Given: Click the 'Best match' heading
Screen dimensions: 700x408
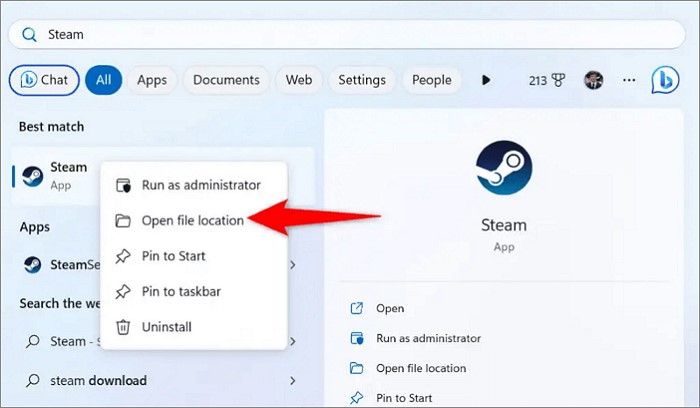Looking at the screenshot, I should pyautogui.click(x=51, y=127).
